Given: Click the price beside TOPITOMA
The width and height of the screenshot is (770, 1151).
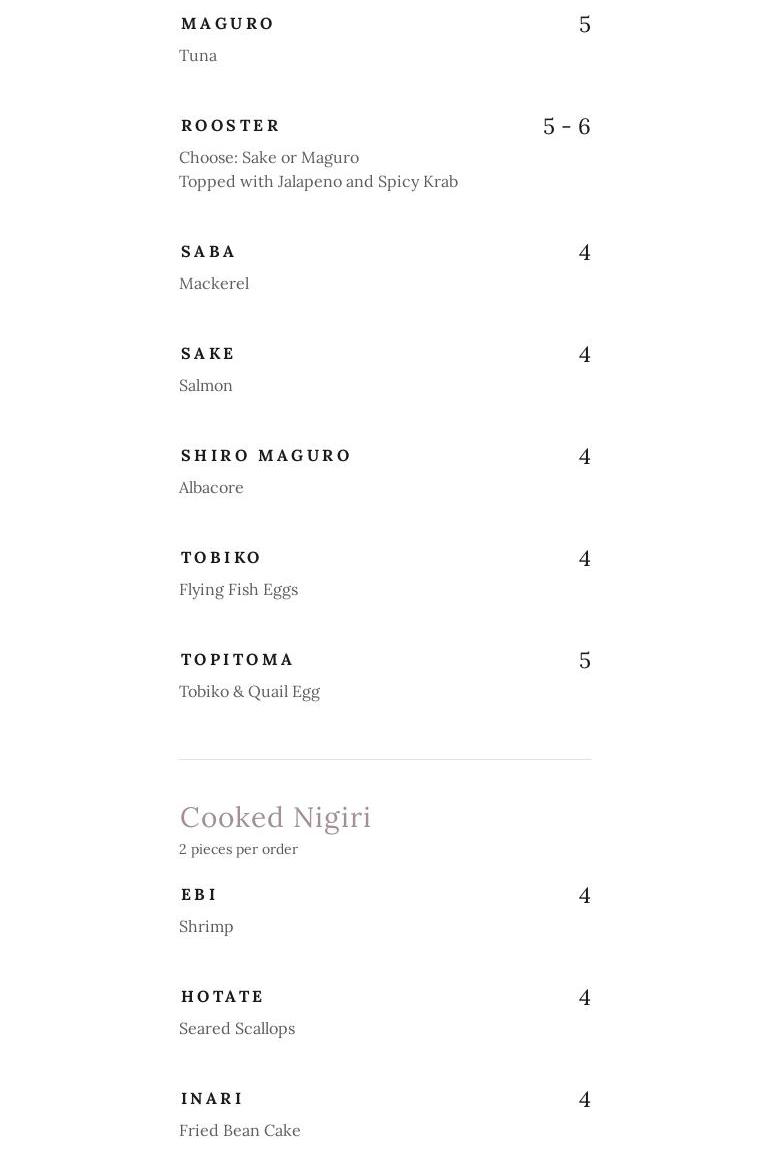Looking at the screenshot, I should click(x=585, y=660).
